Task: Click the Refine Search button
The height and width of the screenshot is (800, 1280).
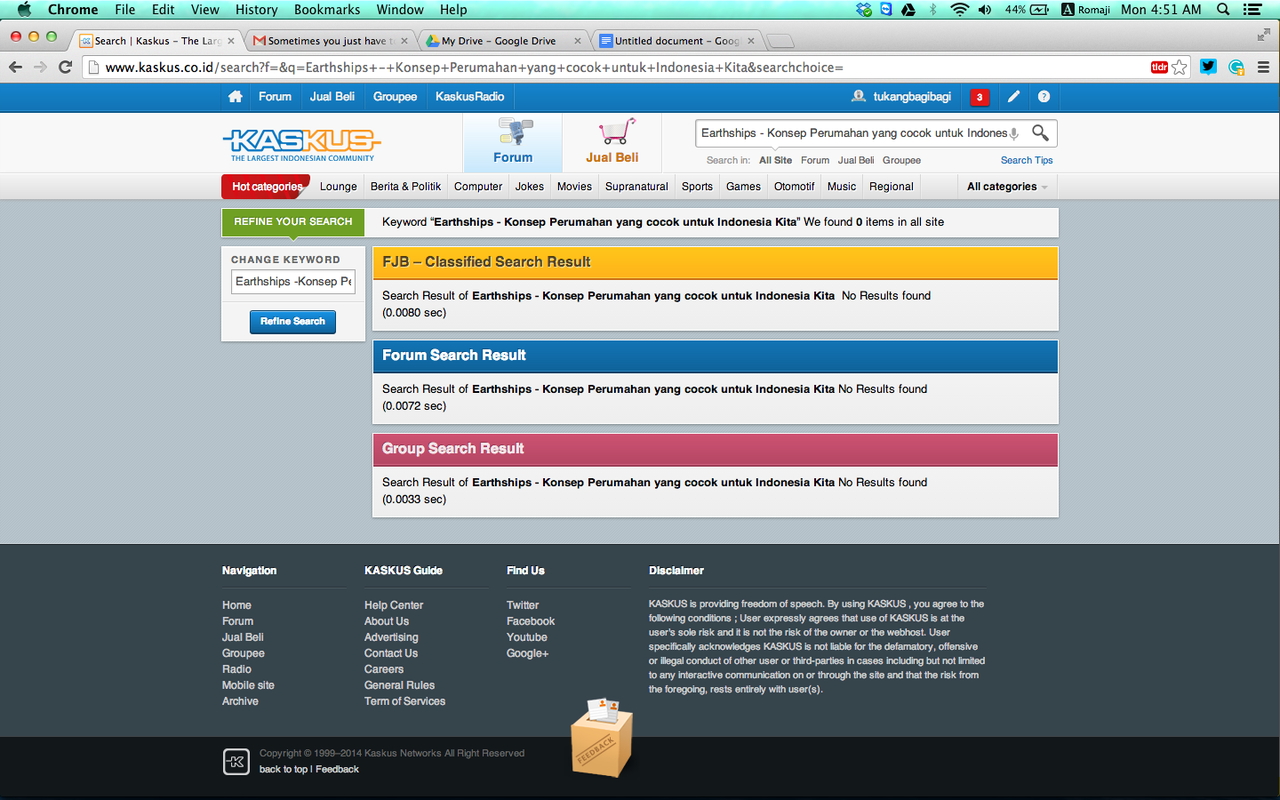Action: 293,322
